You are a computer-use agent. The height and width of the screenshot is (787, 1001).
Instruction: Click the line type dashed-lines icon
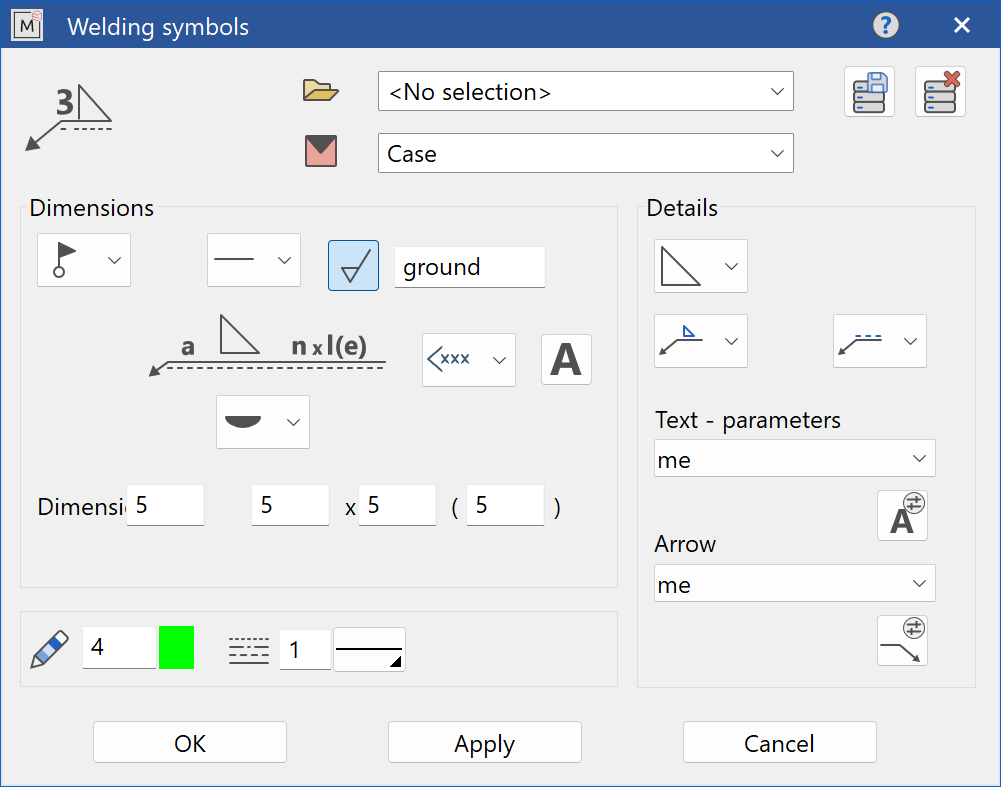(249, 650)
